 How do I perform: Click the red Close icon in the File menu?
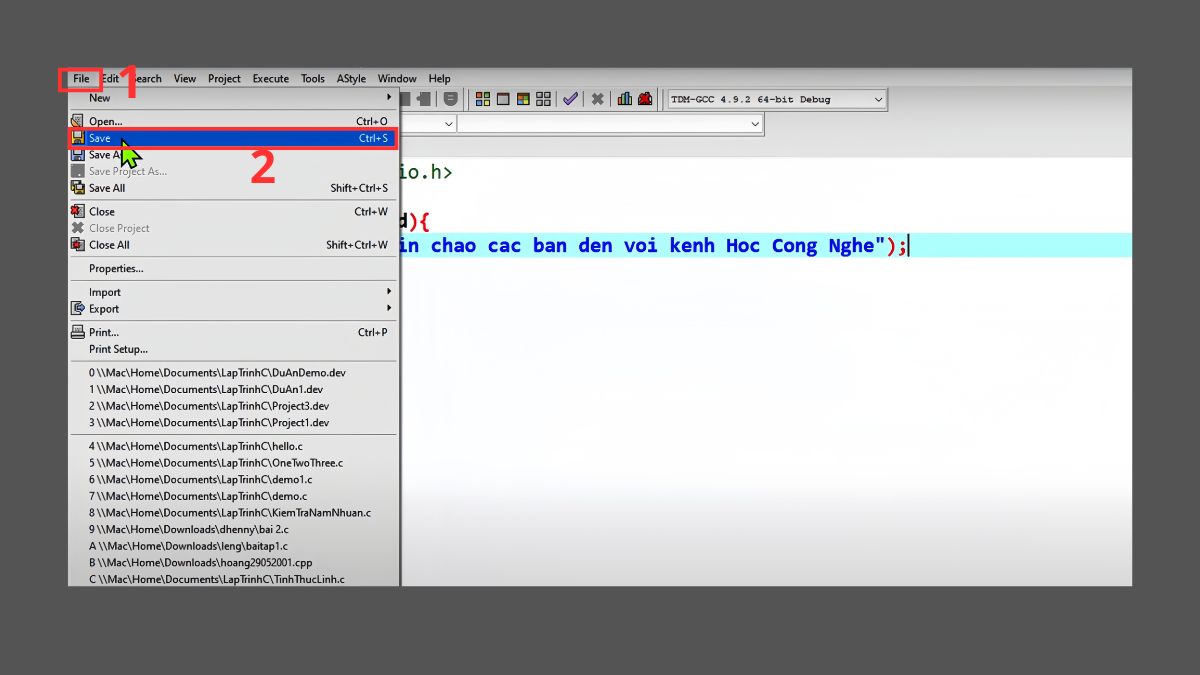coord(78,211)
